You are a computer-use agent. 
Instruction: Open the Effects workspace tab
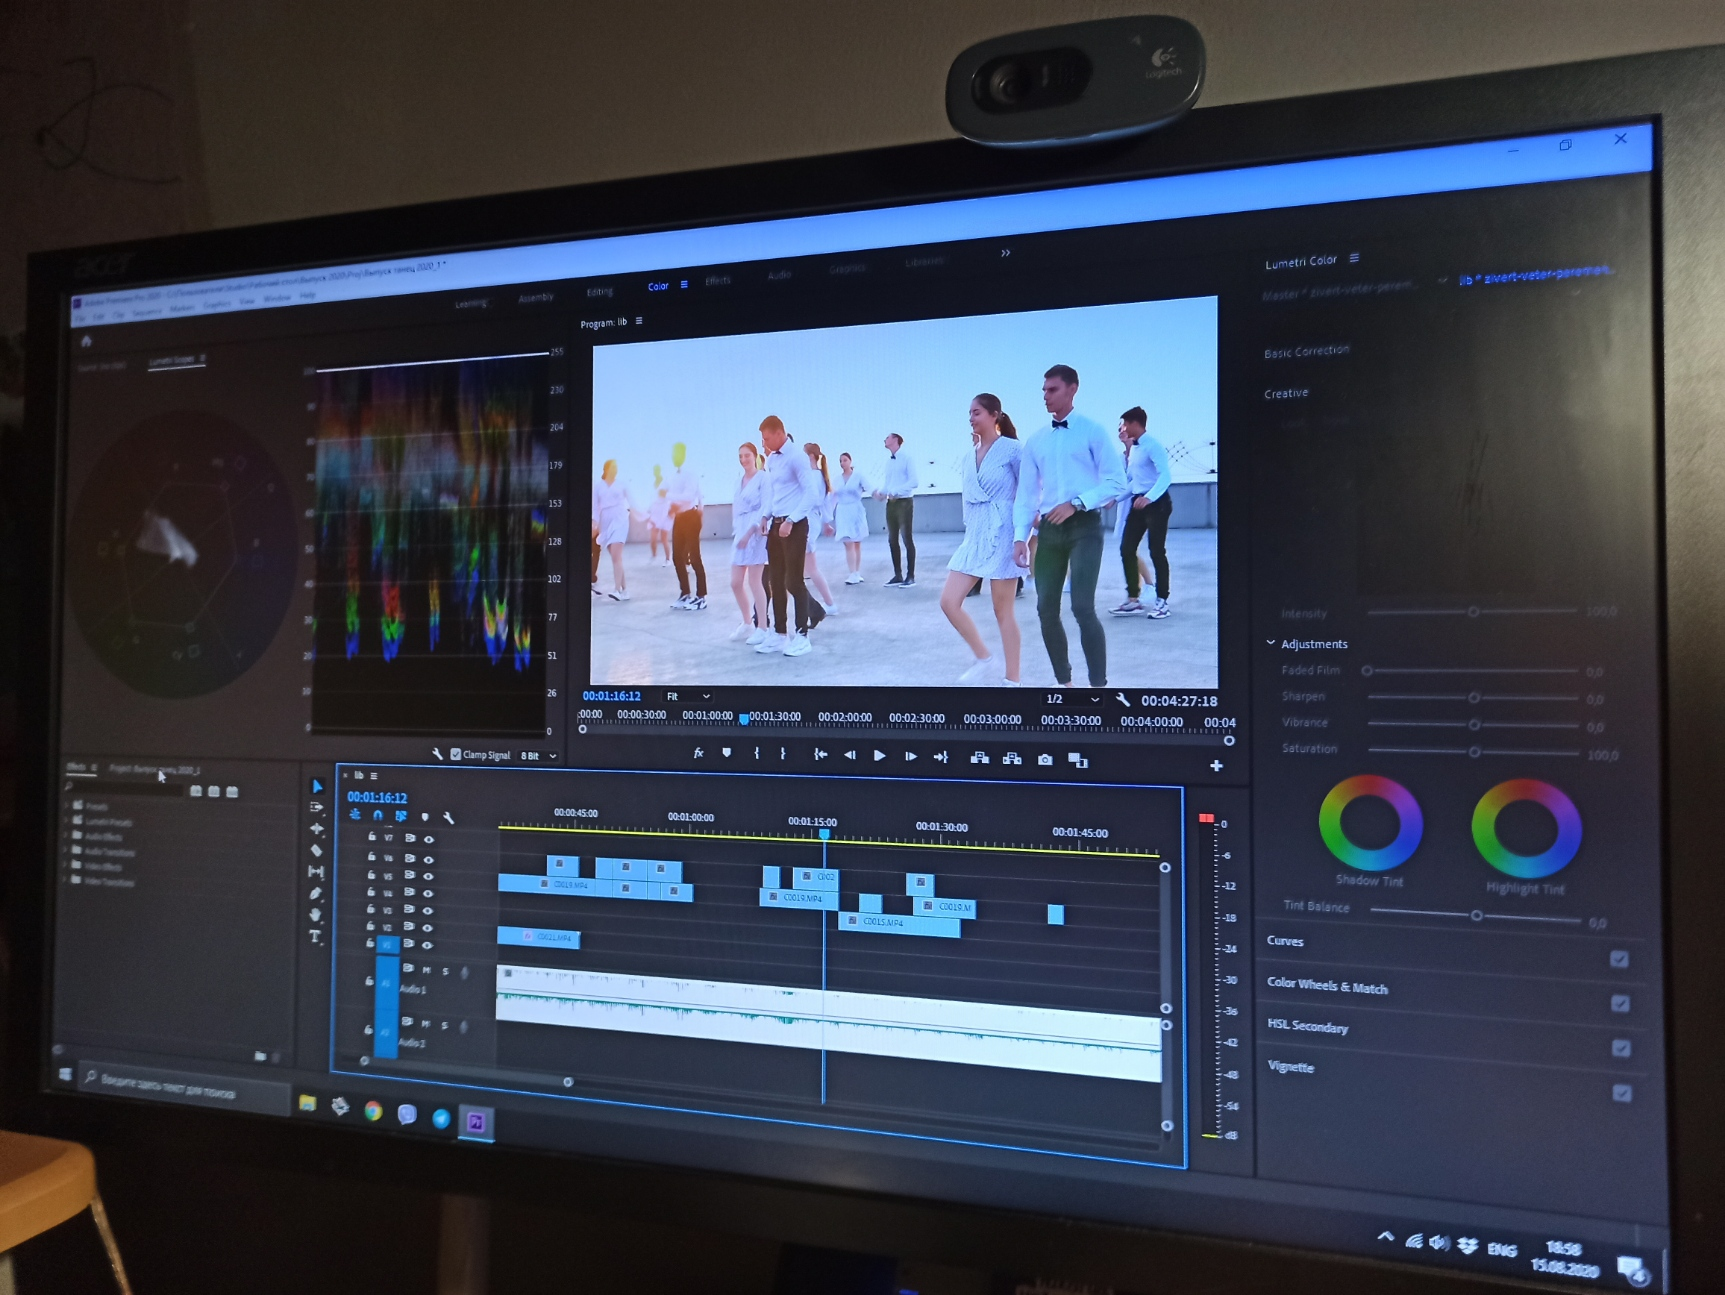[x=718, y=281]
